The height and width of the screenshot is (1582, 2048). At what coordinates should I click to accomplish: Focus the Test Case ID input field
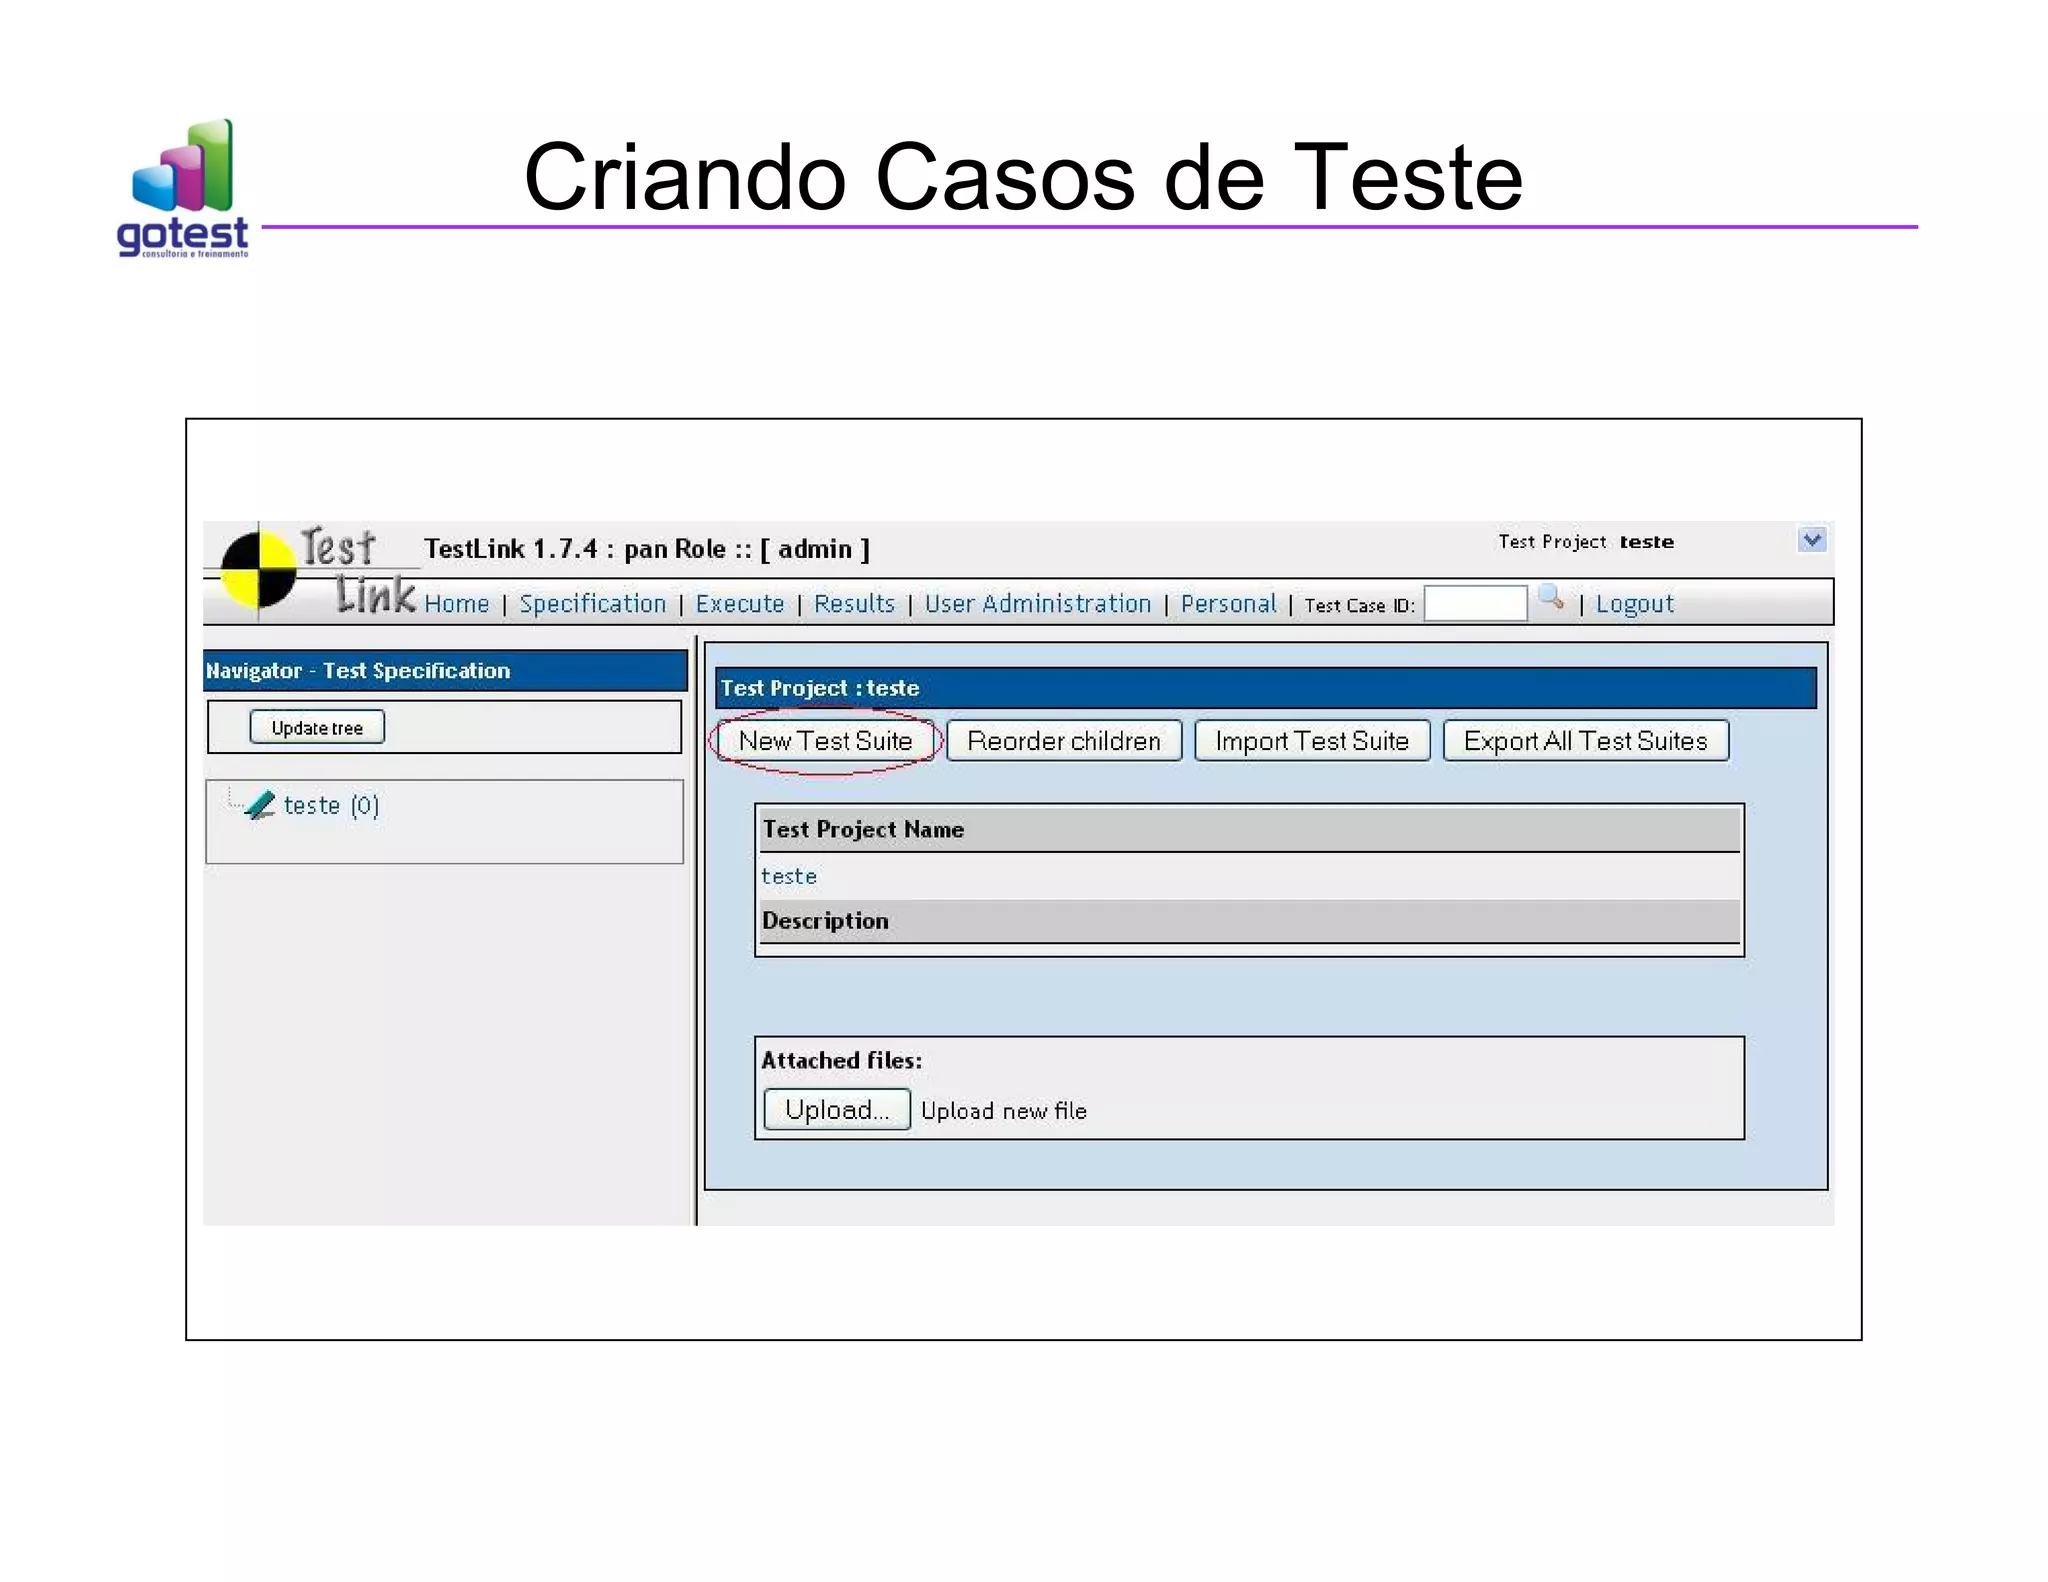click(1475, 604)
